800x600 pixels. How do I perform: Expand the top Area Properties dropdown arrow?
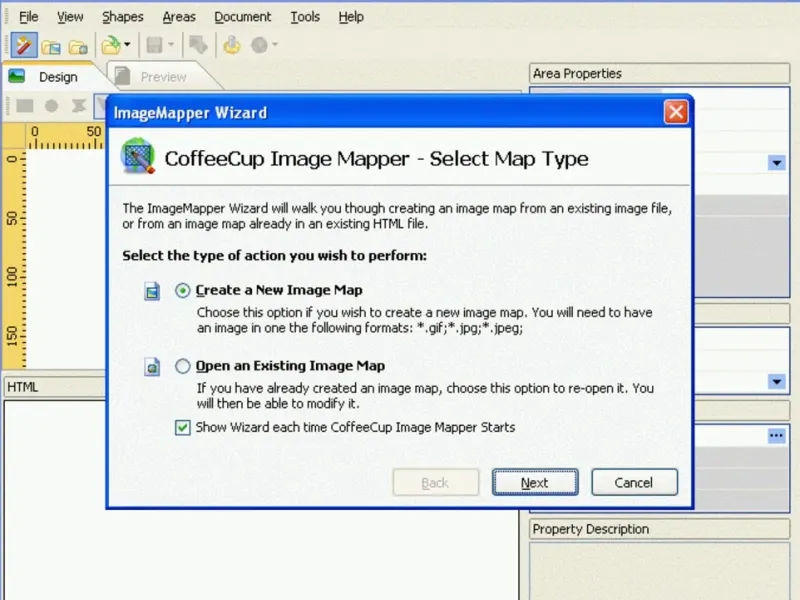click(x=777, y=163)
